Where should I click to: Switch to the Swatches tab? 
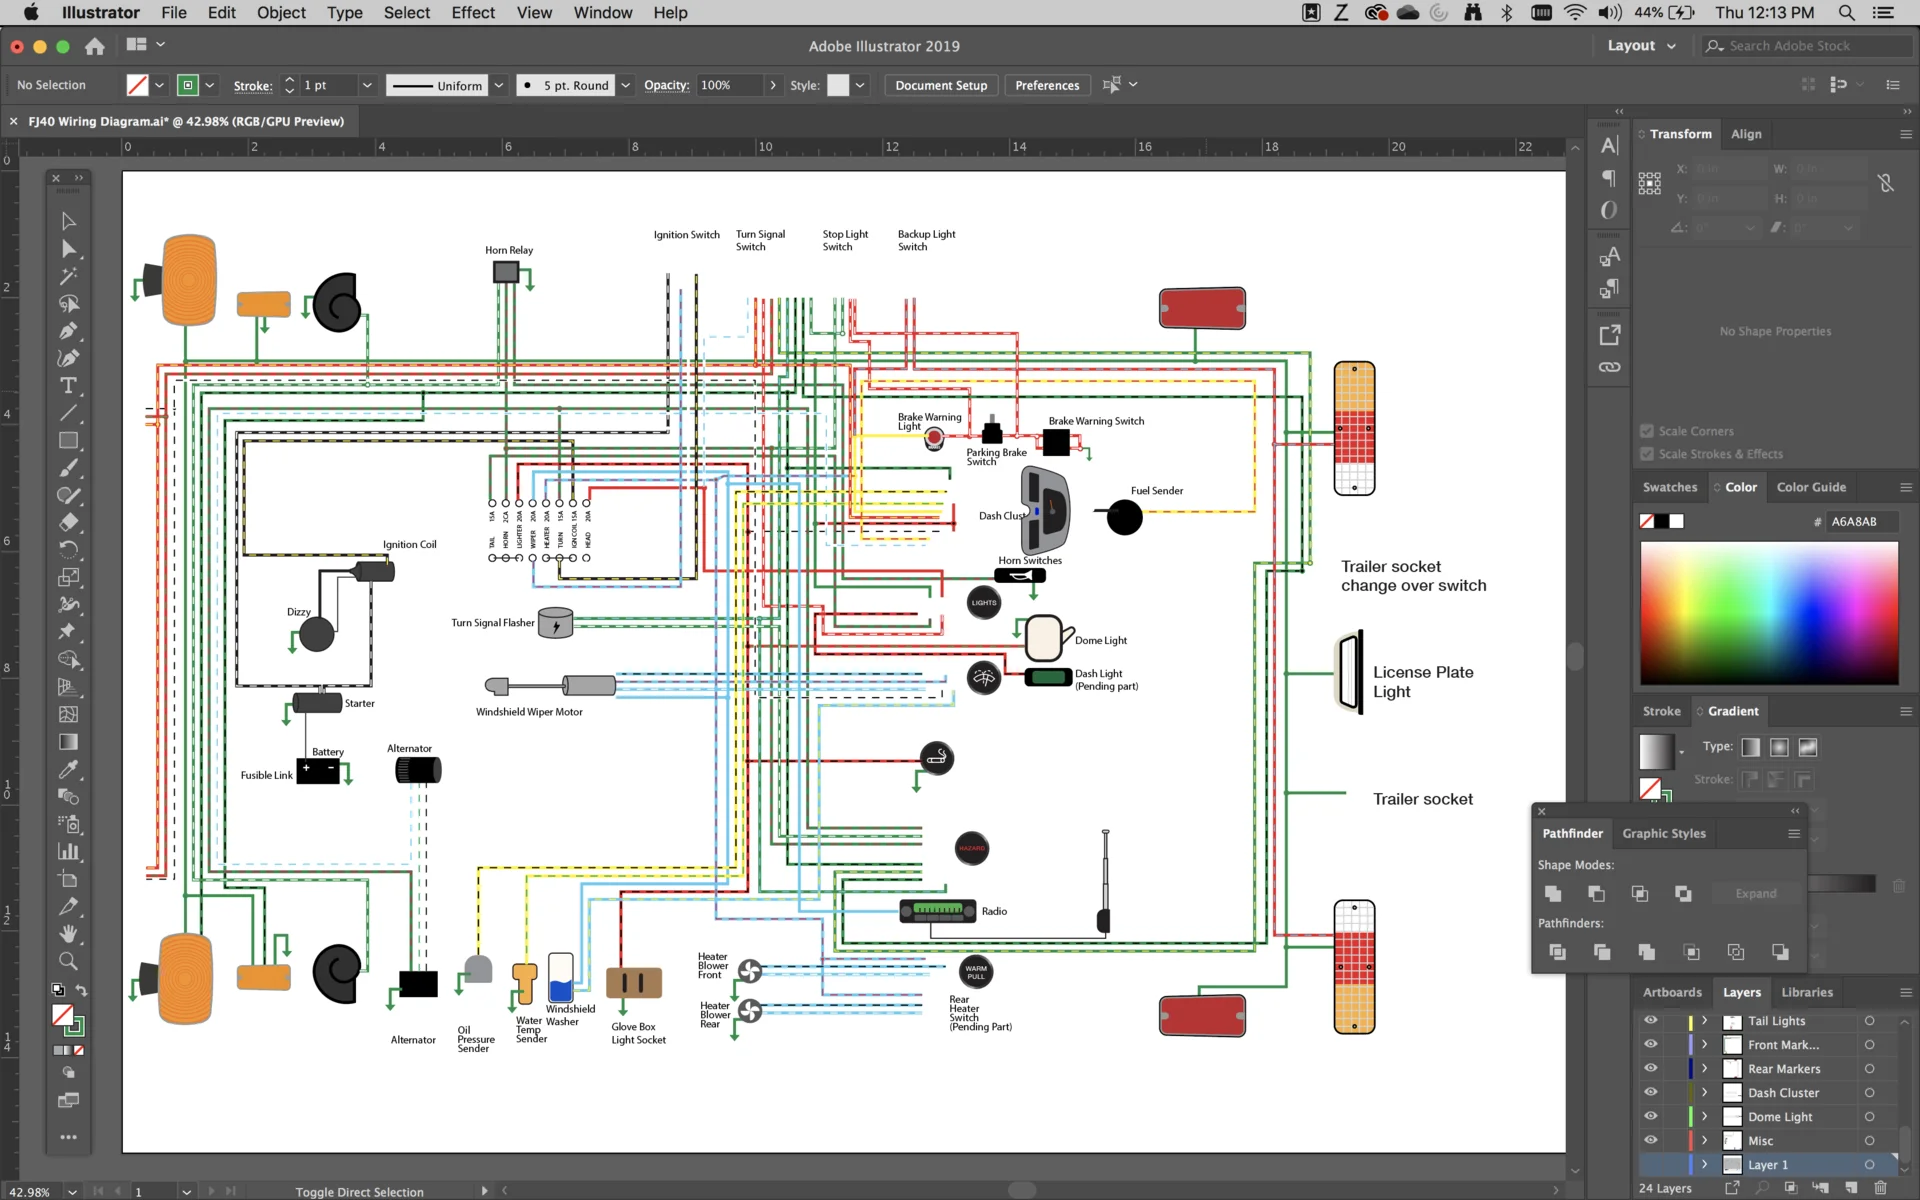tap(1669, 487)
